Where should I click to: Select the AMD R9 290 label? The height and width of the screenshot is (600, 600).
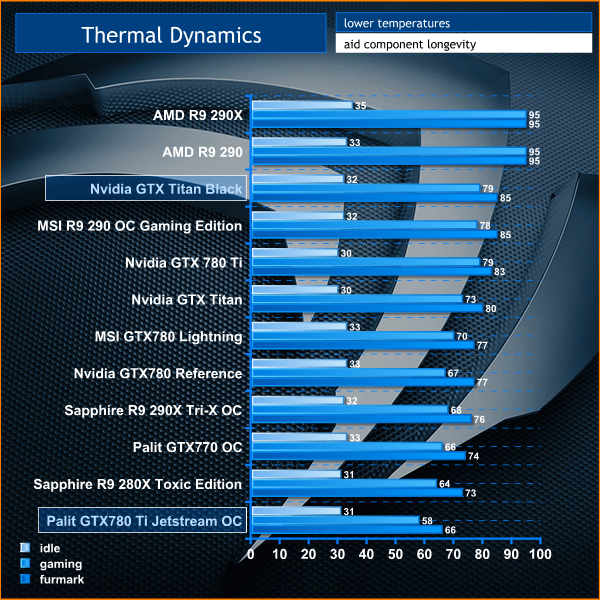click(x=202, y=152)
